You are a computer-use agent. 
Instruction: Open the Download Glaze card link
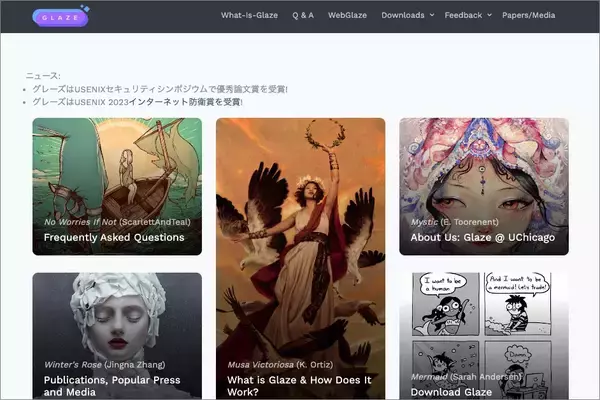point(451,392)
